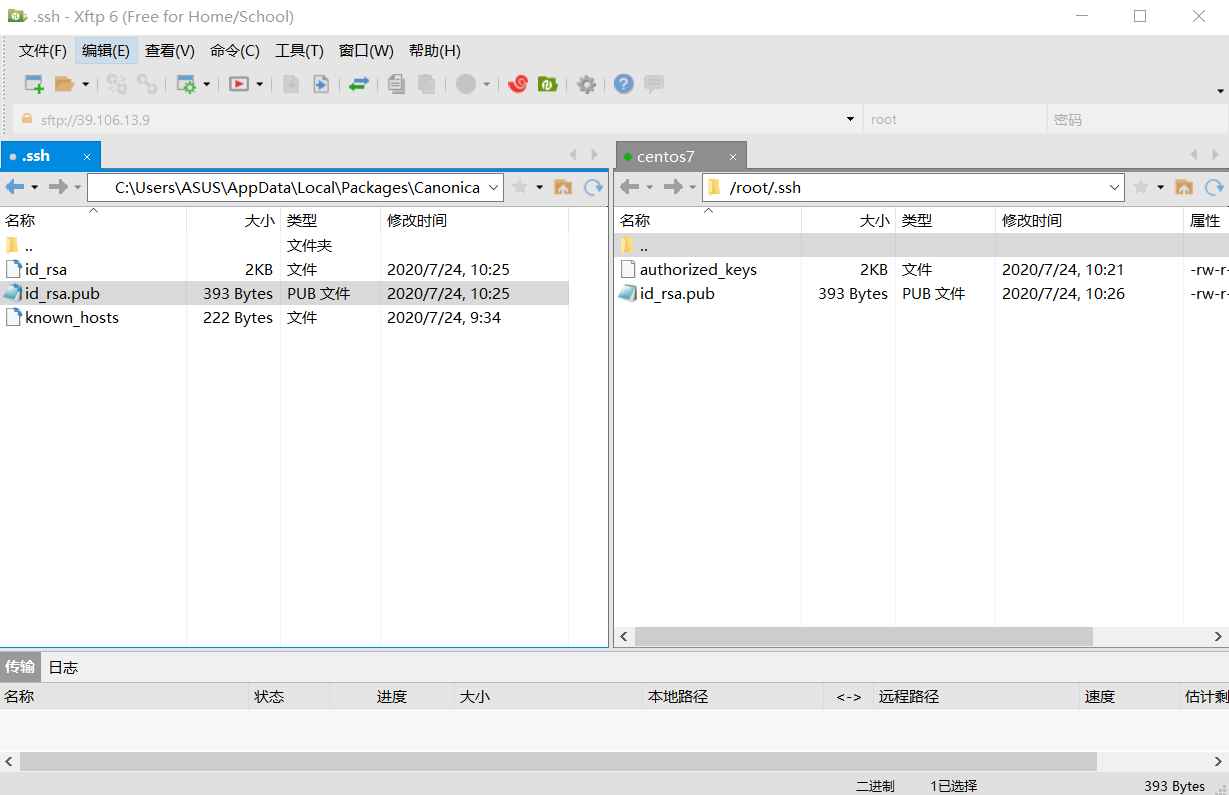Sort local files by 修改时间 column
Screen dimensions: 1229x795
point(417,220)
